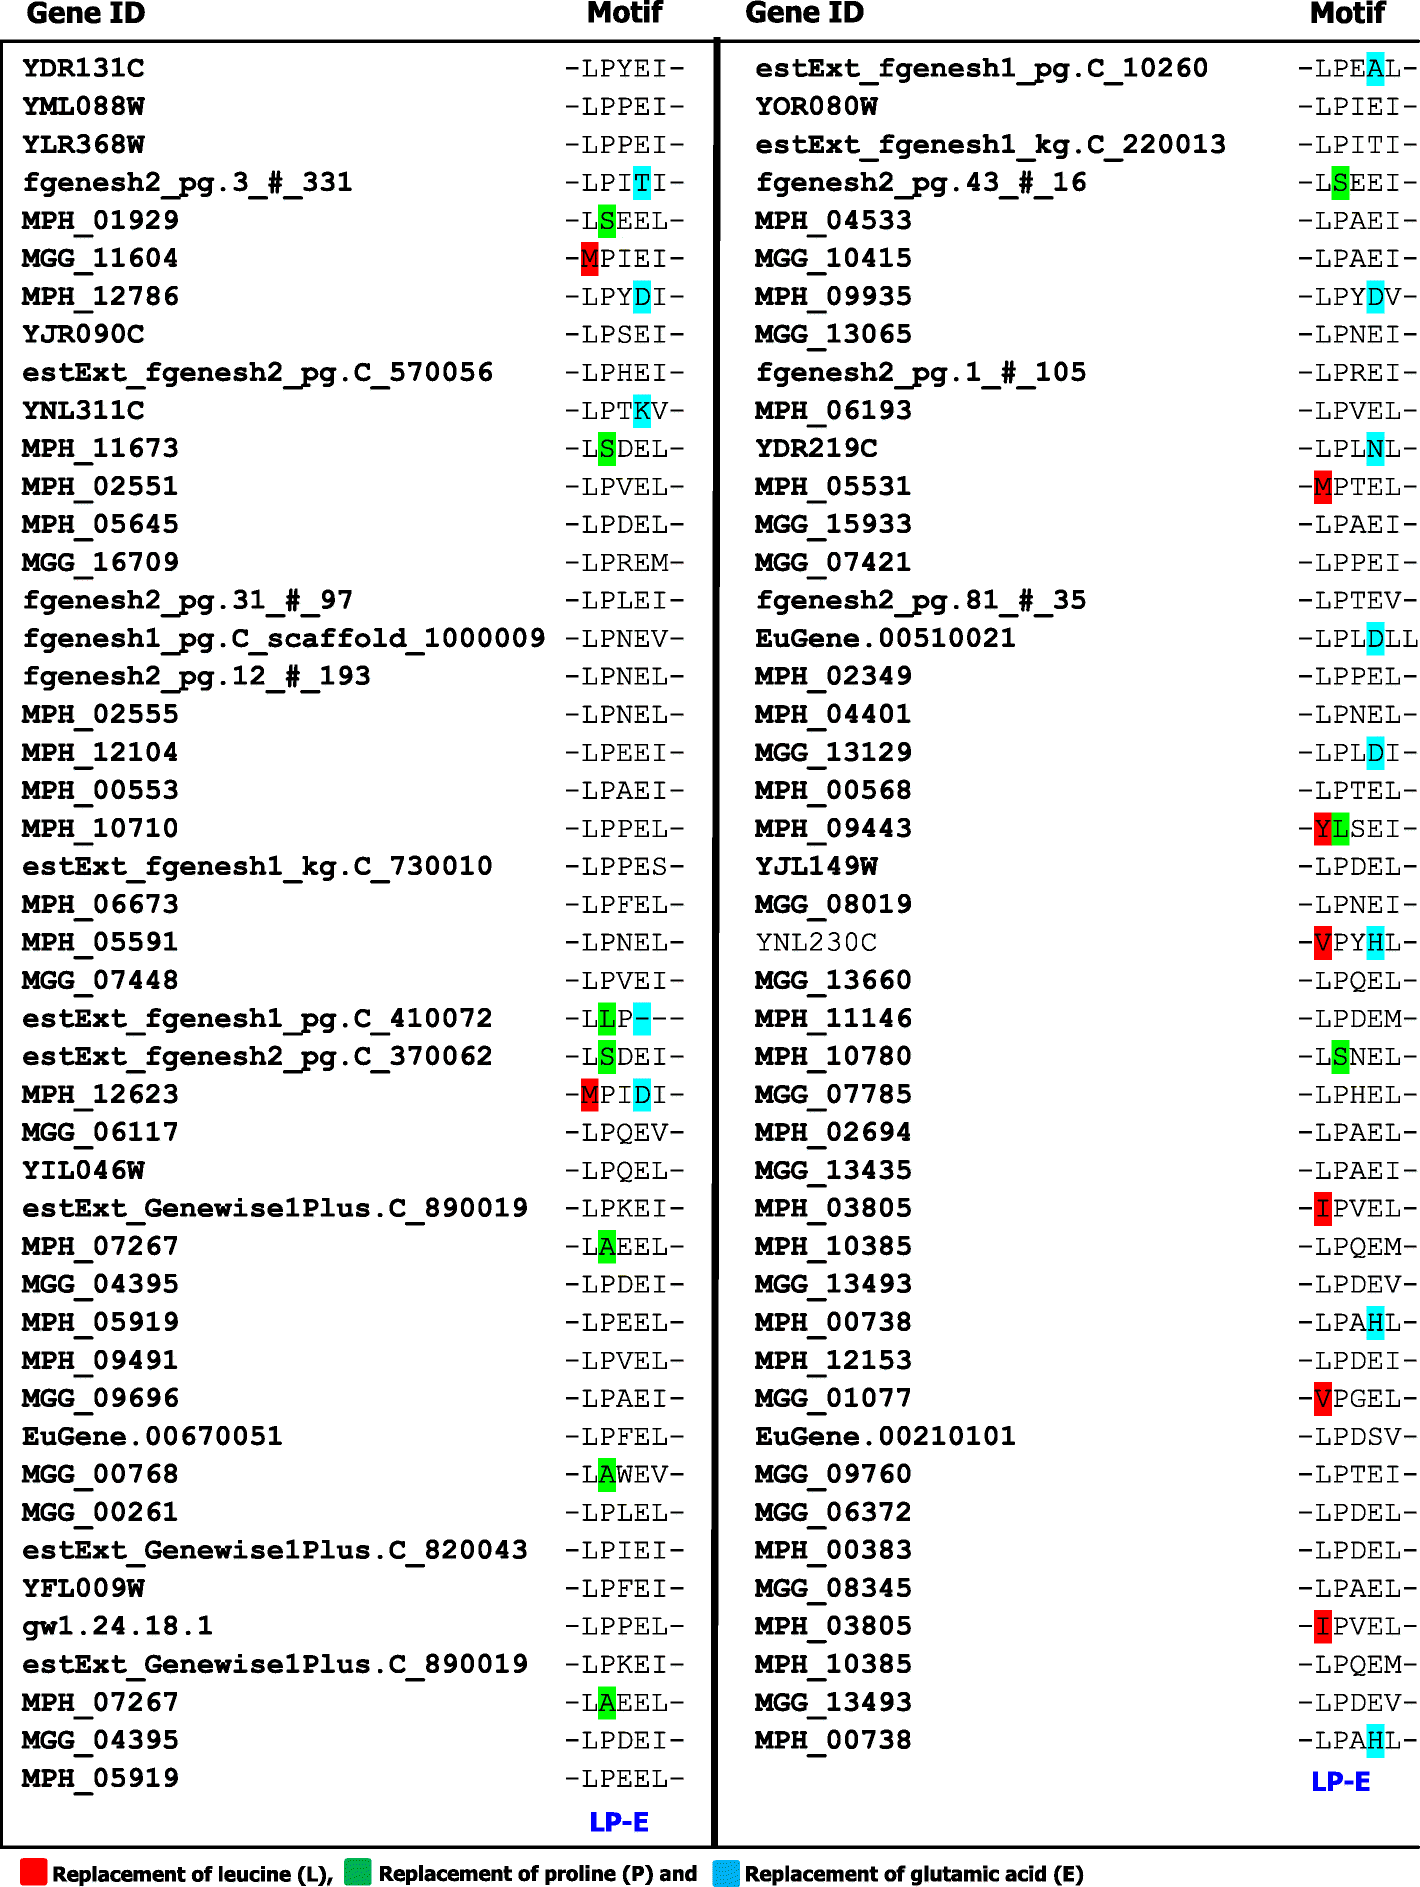1420x1887 pixels.
Task: Select gene ID estExt_fgenesh1_kg.C_730010
Action: (258, 866)
